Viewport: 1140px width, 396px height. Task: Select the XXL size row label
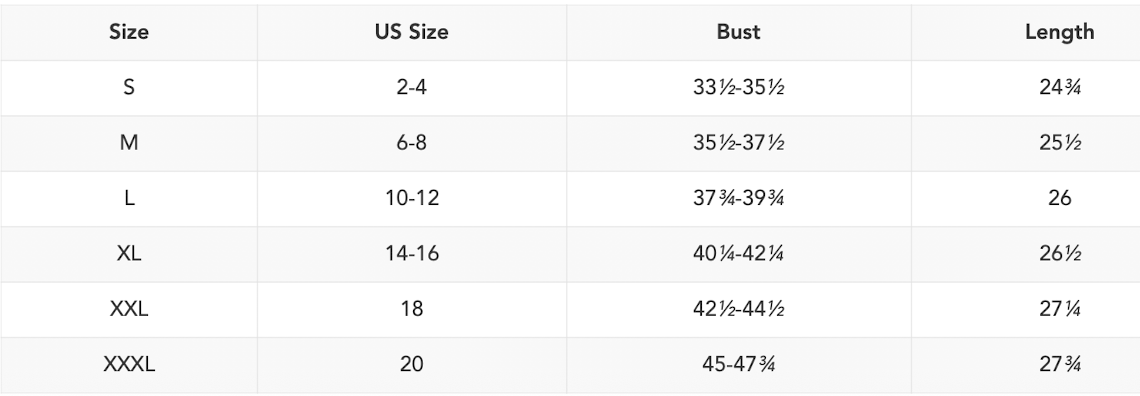point(129,308)
